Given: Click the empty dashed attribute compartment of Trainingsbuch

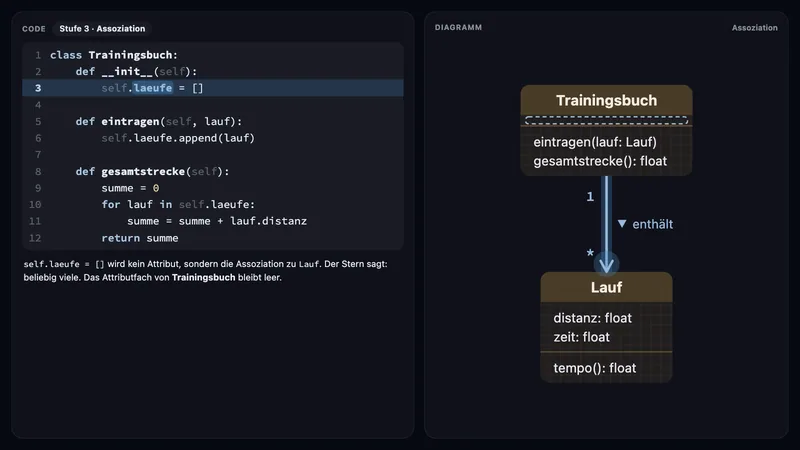Looking at the screenshot, I should coord(606,120).
